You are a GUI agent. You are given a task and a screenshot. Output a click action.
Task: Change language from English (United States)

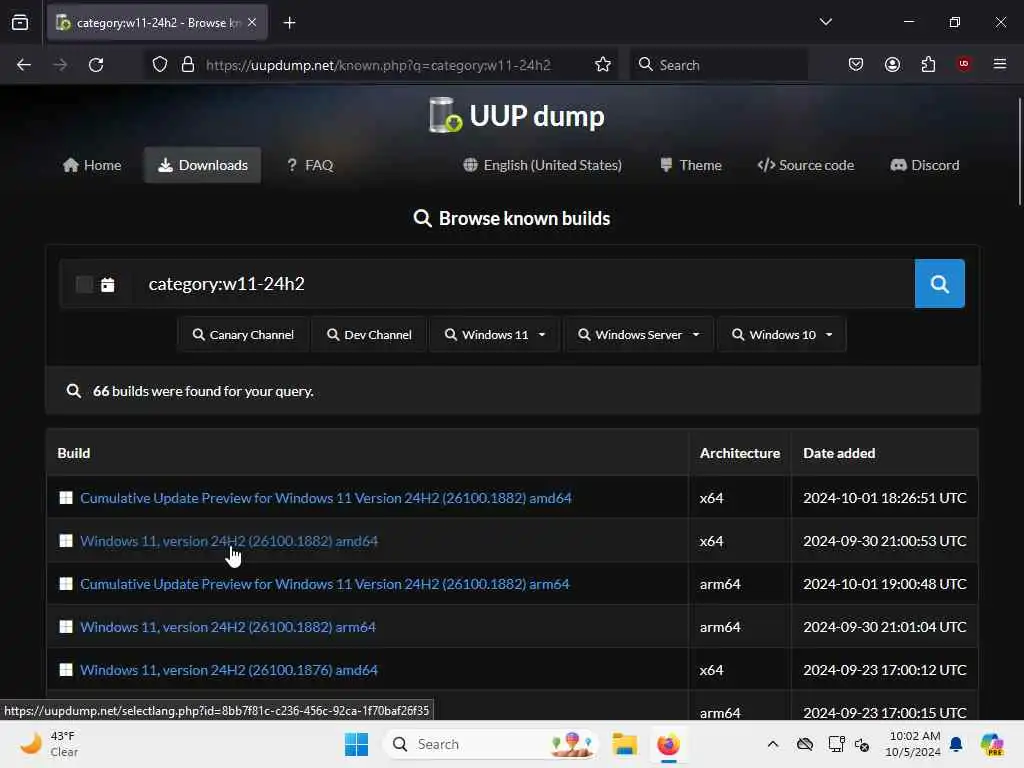[x=543, y=165]
